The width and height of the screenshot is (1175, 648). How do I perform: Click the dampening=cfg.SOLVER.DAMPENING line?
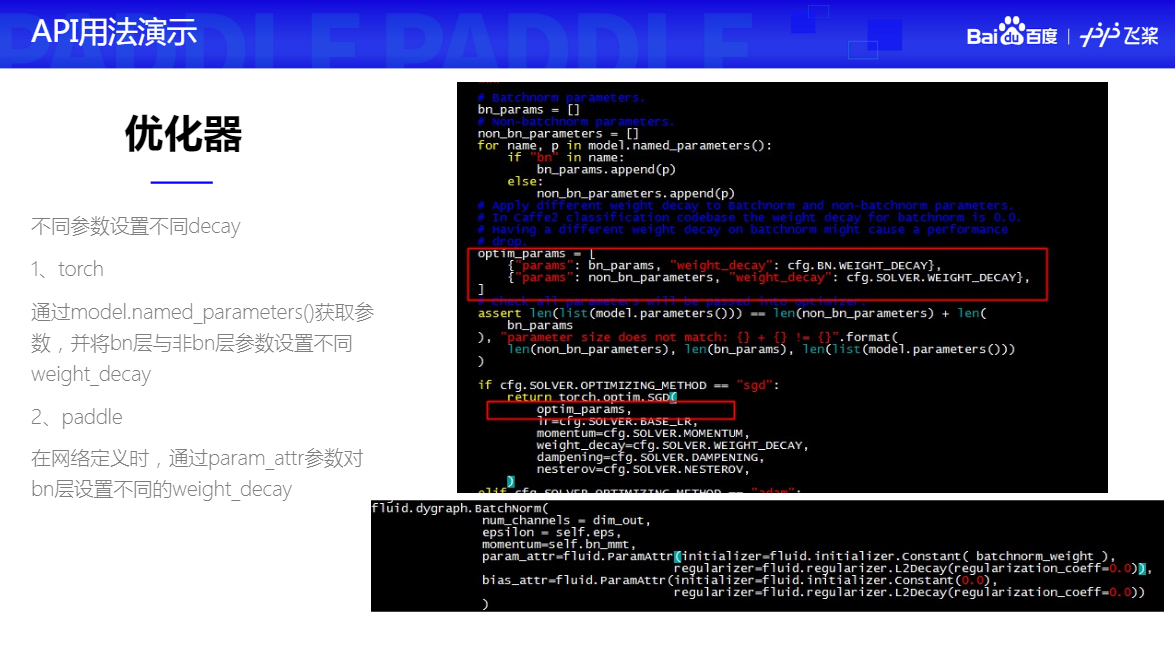[650, 457]
